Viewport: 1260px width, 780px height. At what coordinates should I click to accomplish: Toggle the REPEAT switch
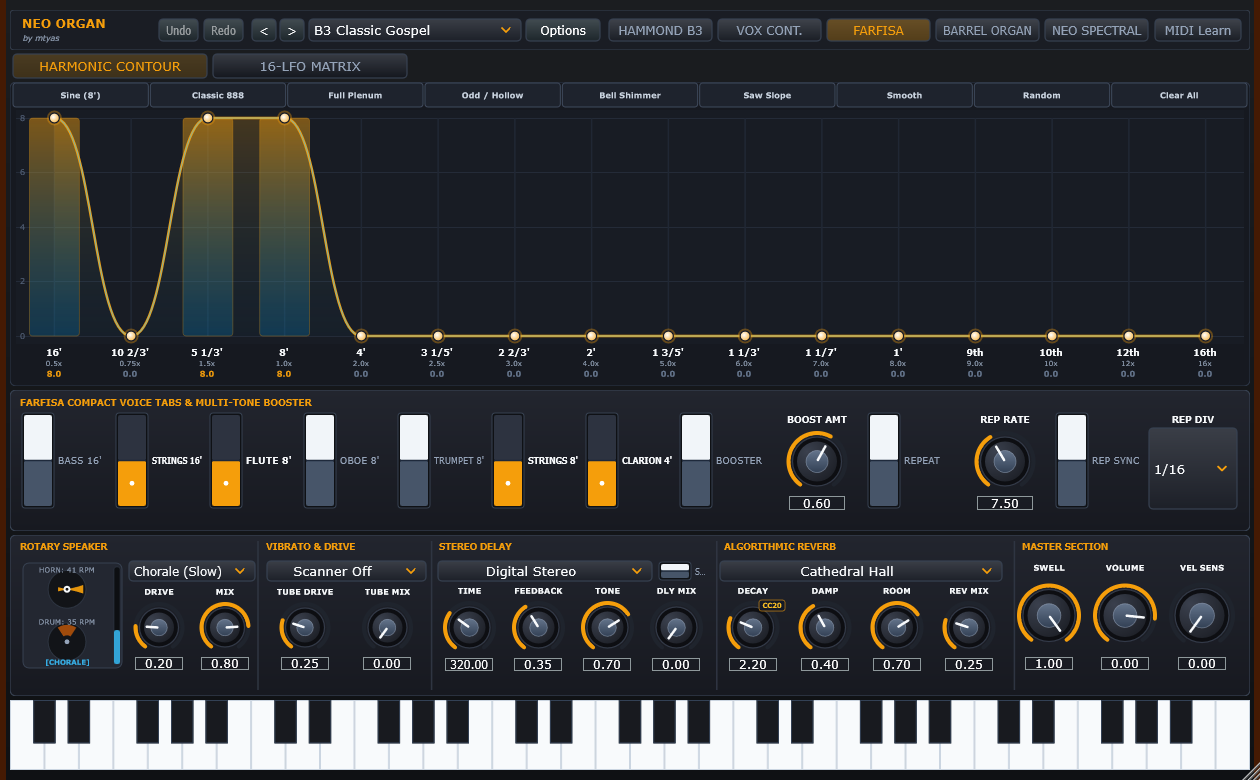coord(884,461)
